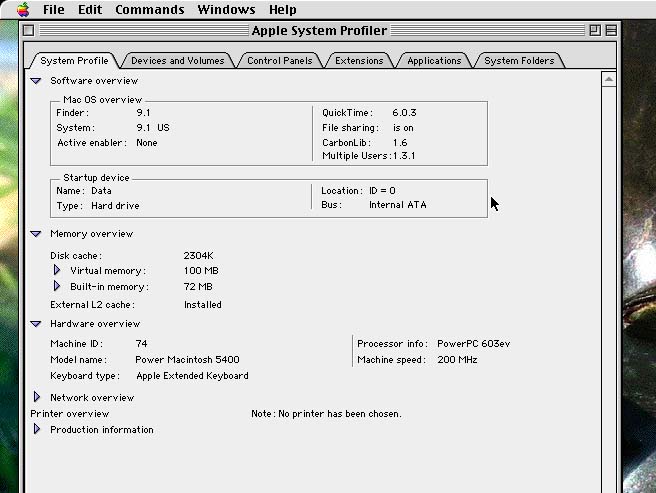Screen dimensions: 656x493
Task: Click the Machine speed 200 MHz value
Action: (x=457, y=359)
